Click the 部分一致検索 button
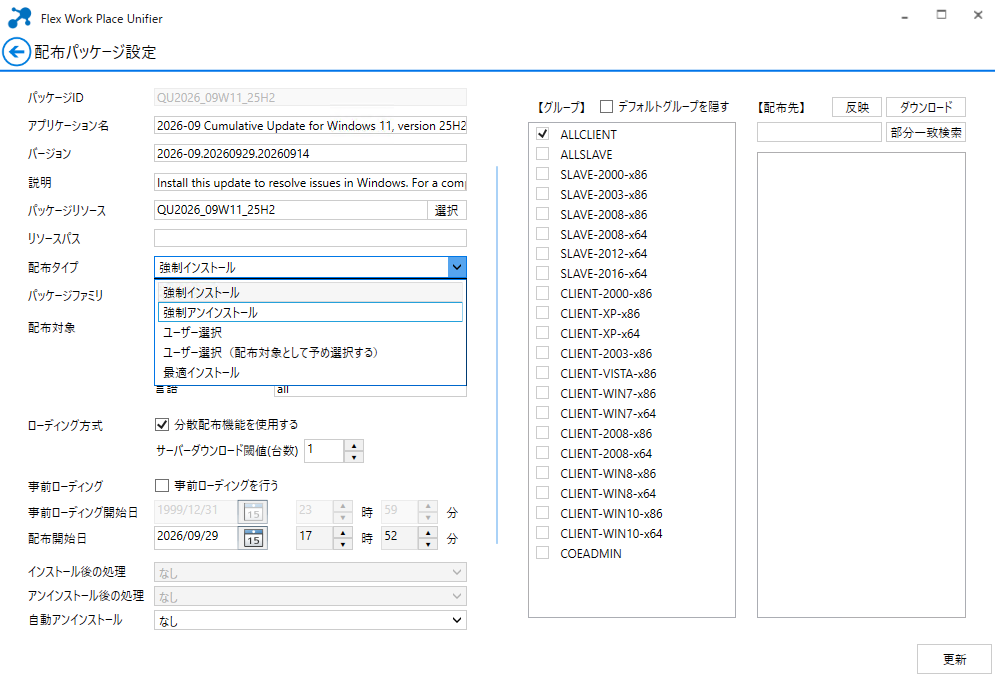Screen dimensions: 995x677 (x=926, y=132)
